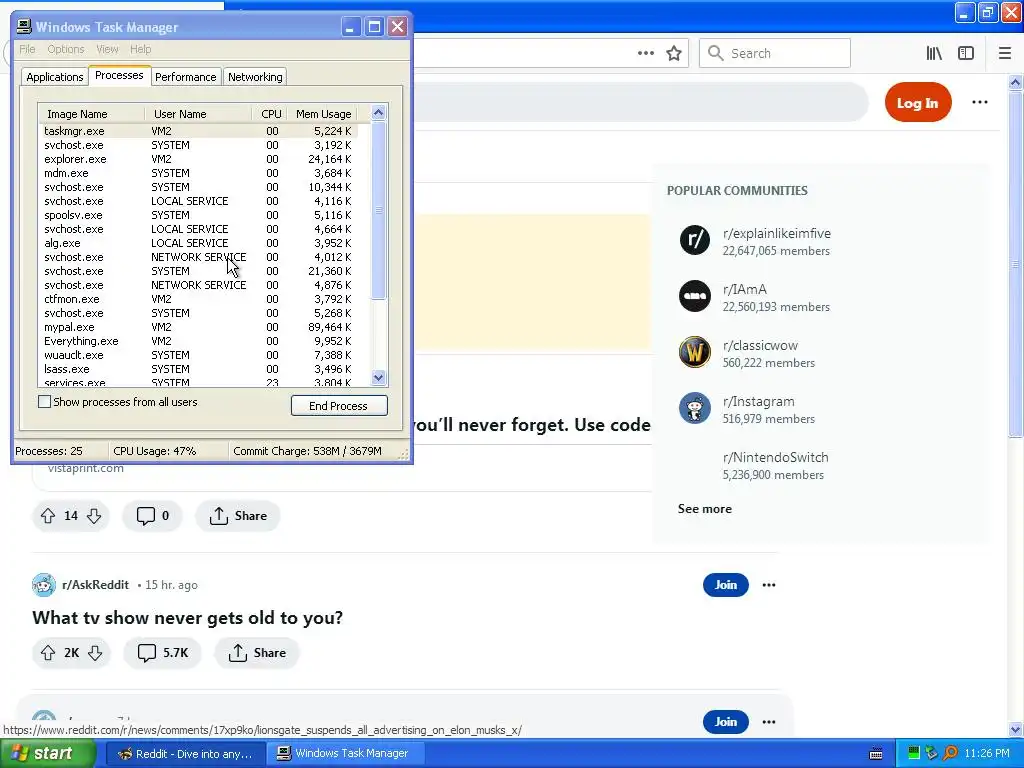Screen dimensions: 1024x768
Task: Check 'Show processes from all users'
Action: pos(44,402)
